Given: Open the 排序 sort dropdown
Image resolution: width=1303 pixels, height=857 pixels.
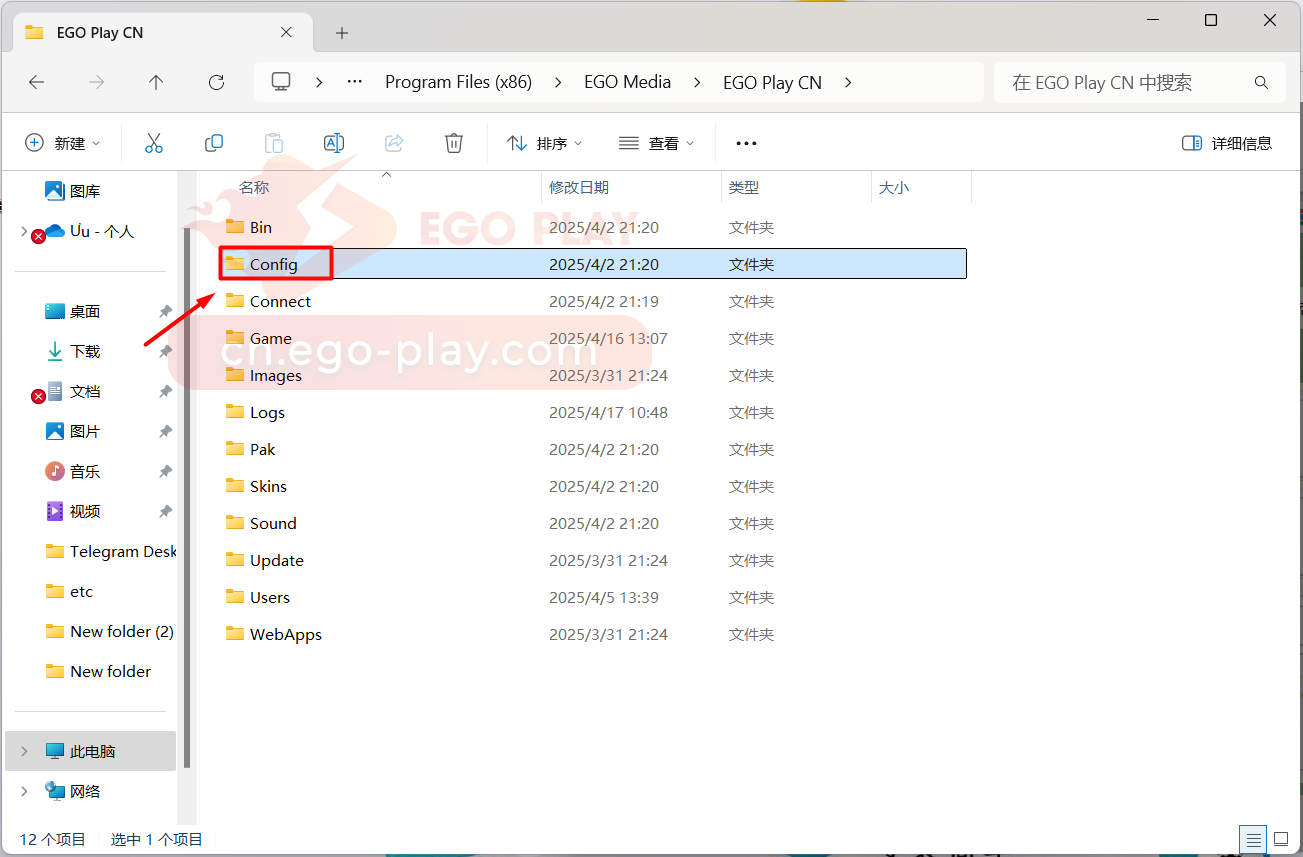Looking at the screenshot, I should [545, 143].
